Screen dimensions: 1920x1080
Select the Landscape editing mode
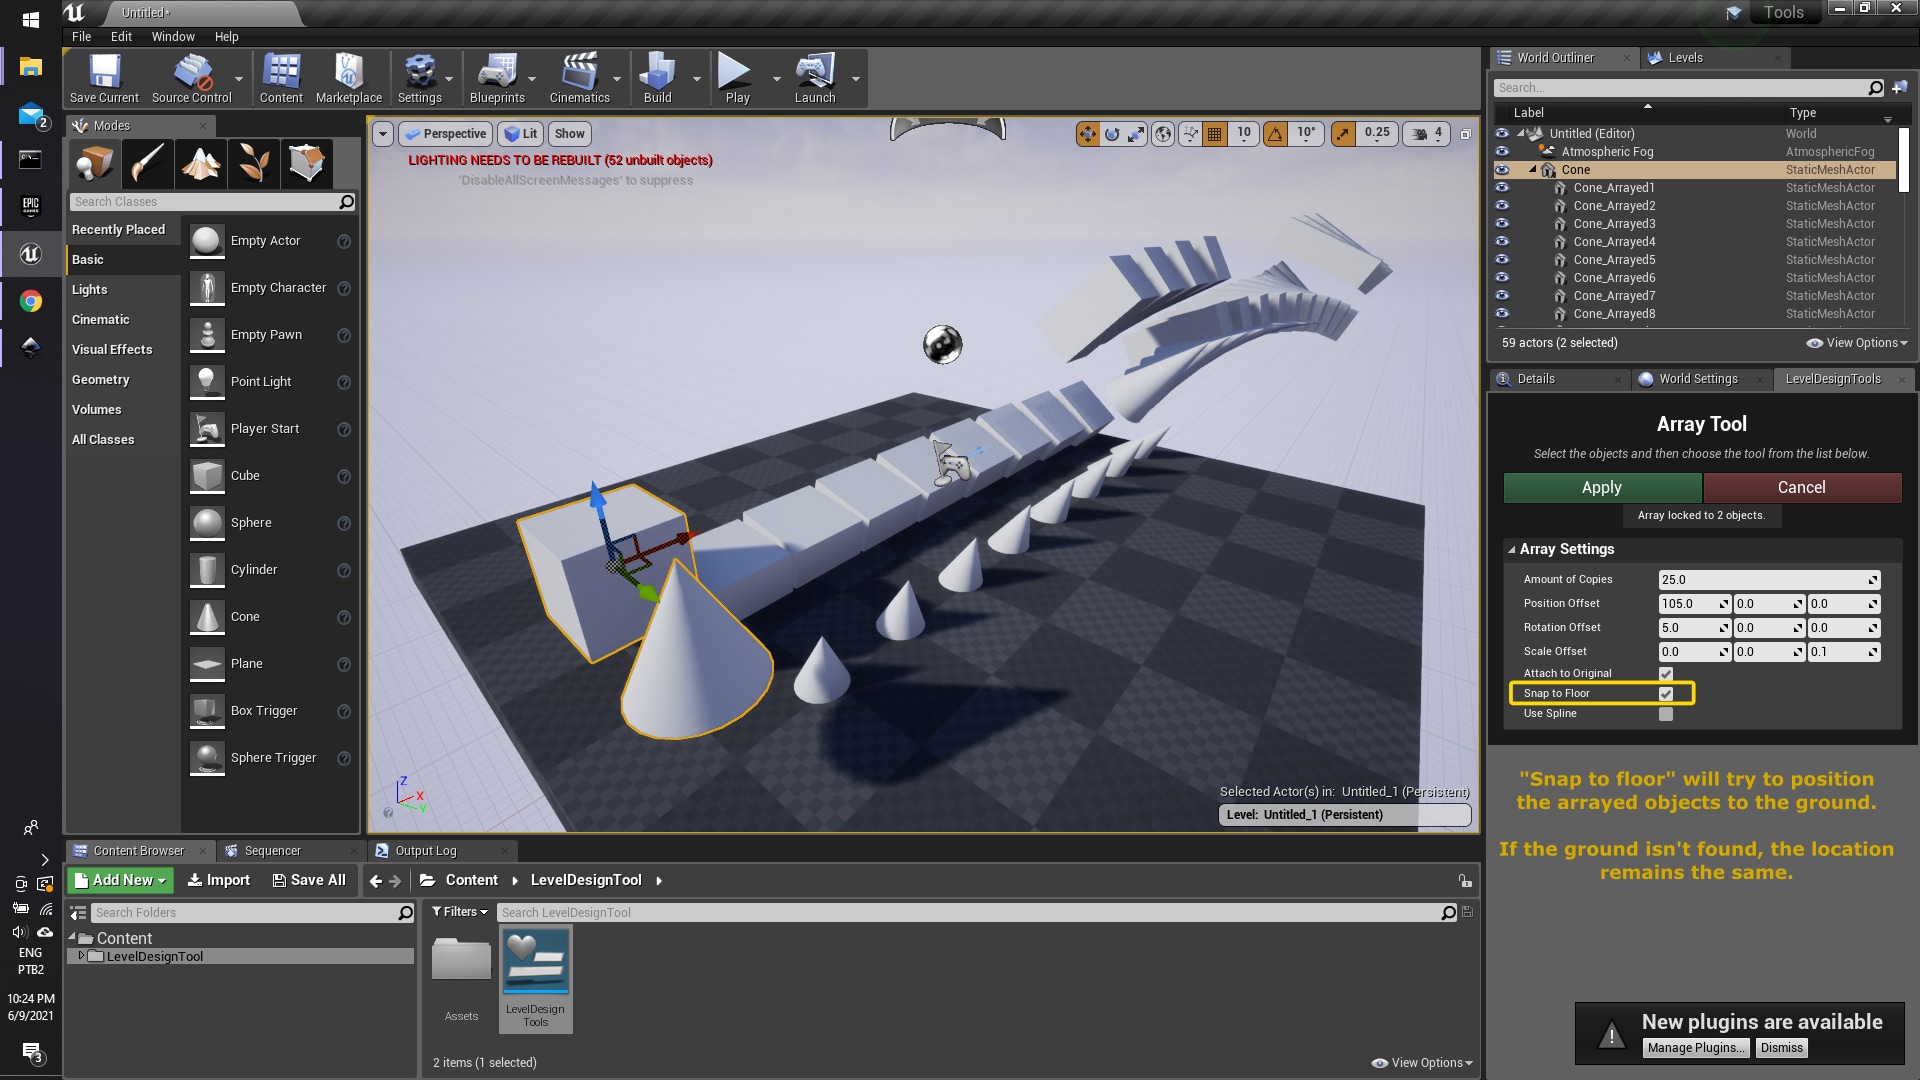(x=200, y=163)
